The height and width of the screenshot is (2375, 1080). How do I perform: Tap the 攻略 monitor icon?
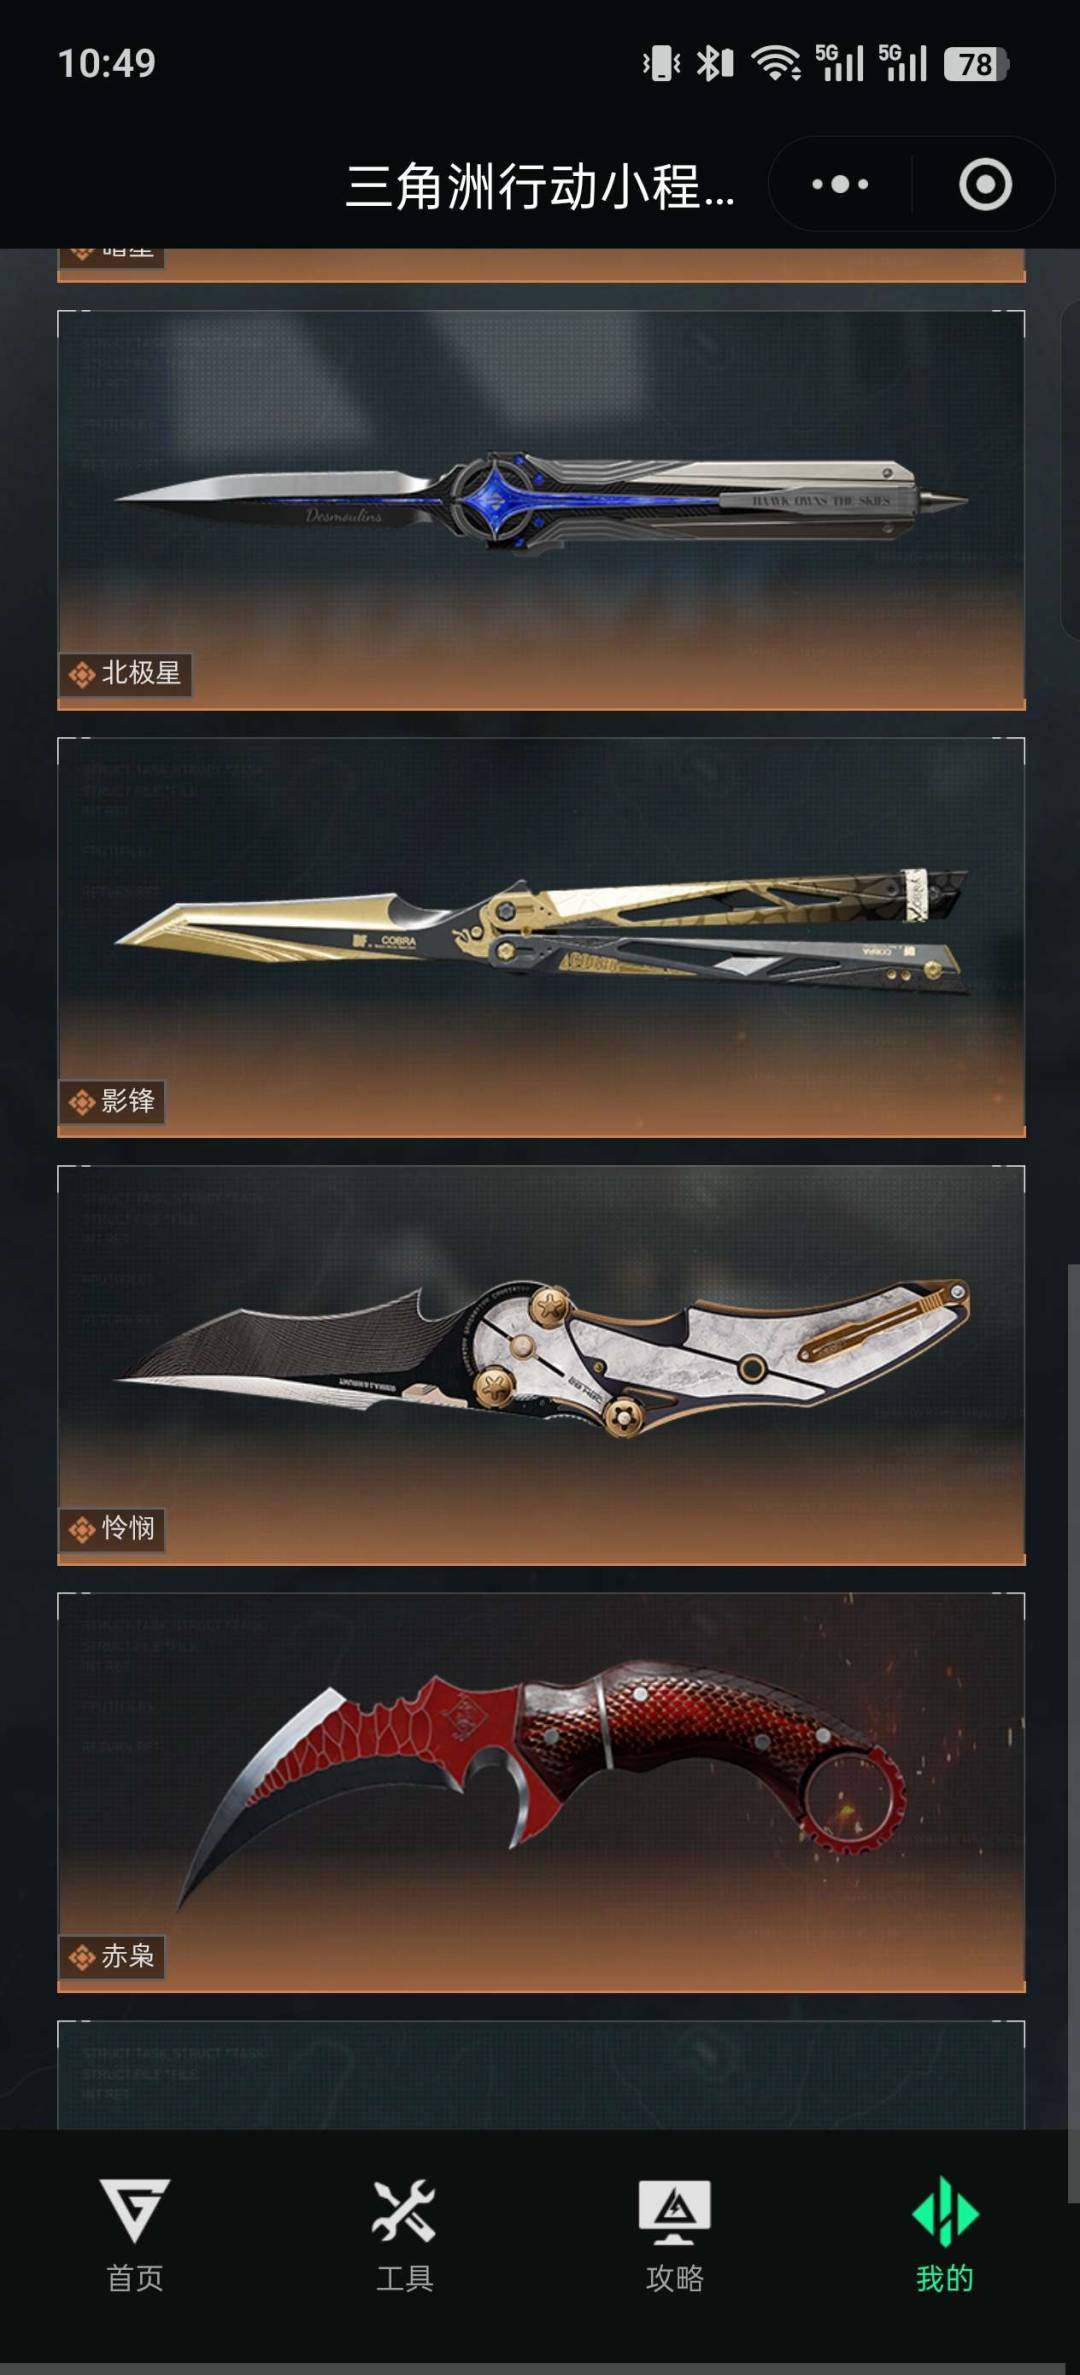(675, 2211)
